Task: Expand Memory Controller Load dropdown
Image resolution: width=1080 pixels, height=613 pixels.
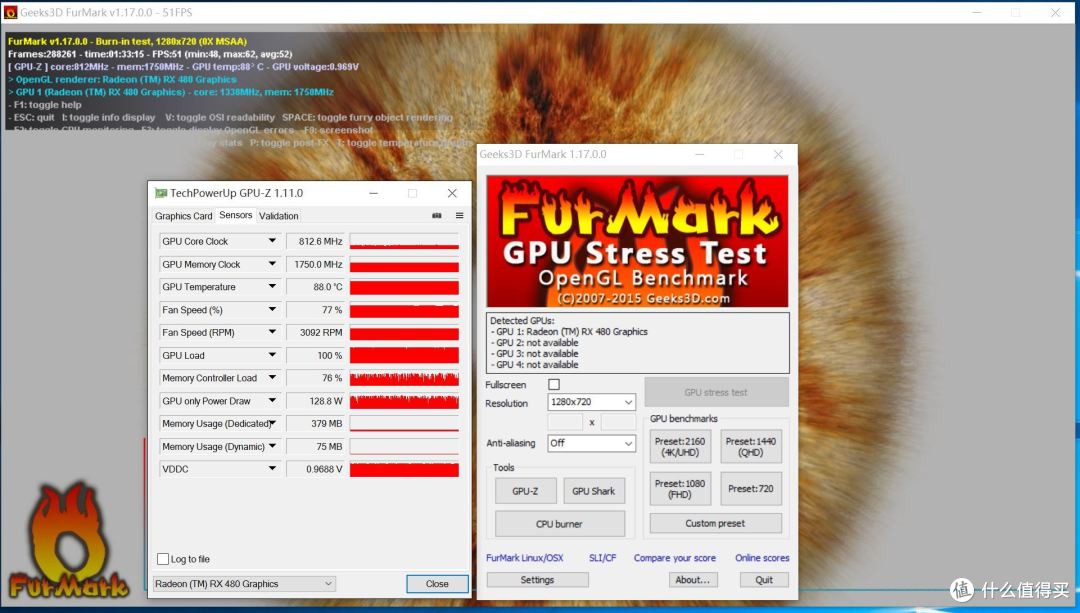Action: point(272,377)
